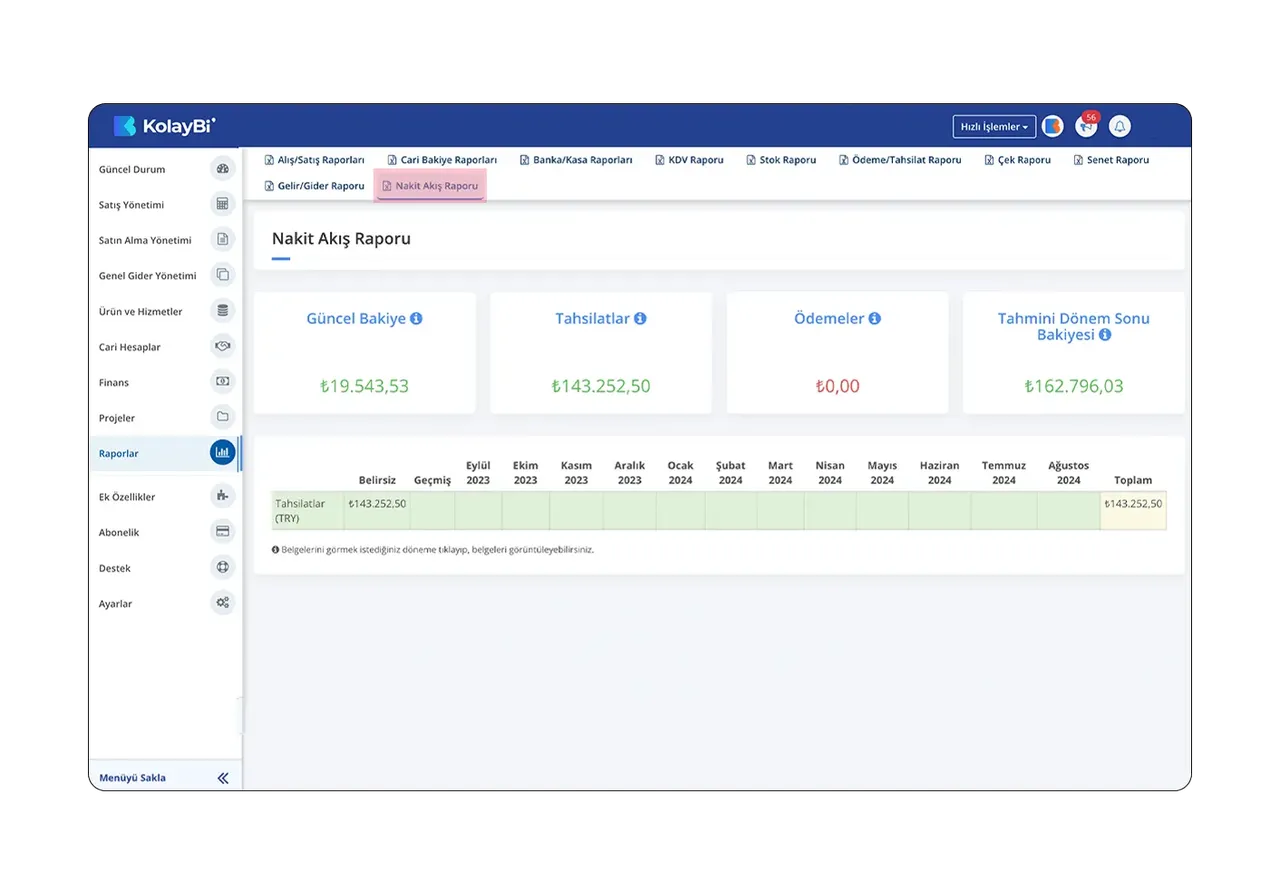Click the info icon beside Güncel Bakiye
The width and height of the screenshot is (1280, 870).
click(416, 319)
